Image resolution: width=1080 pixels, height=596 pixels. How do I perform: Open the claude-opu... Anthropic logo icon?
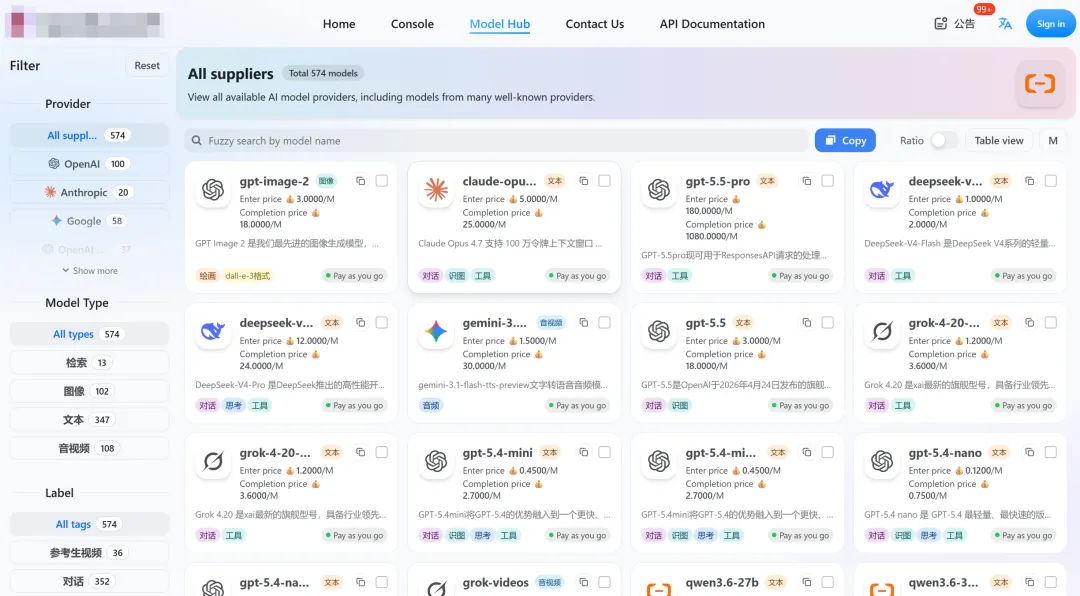[x=436, y=189]
